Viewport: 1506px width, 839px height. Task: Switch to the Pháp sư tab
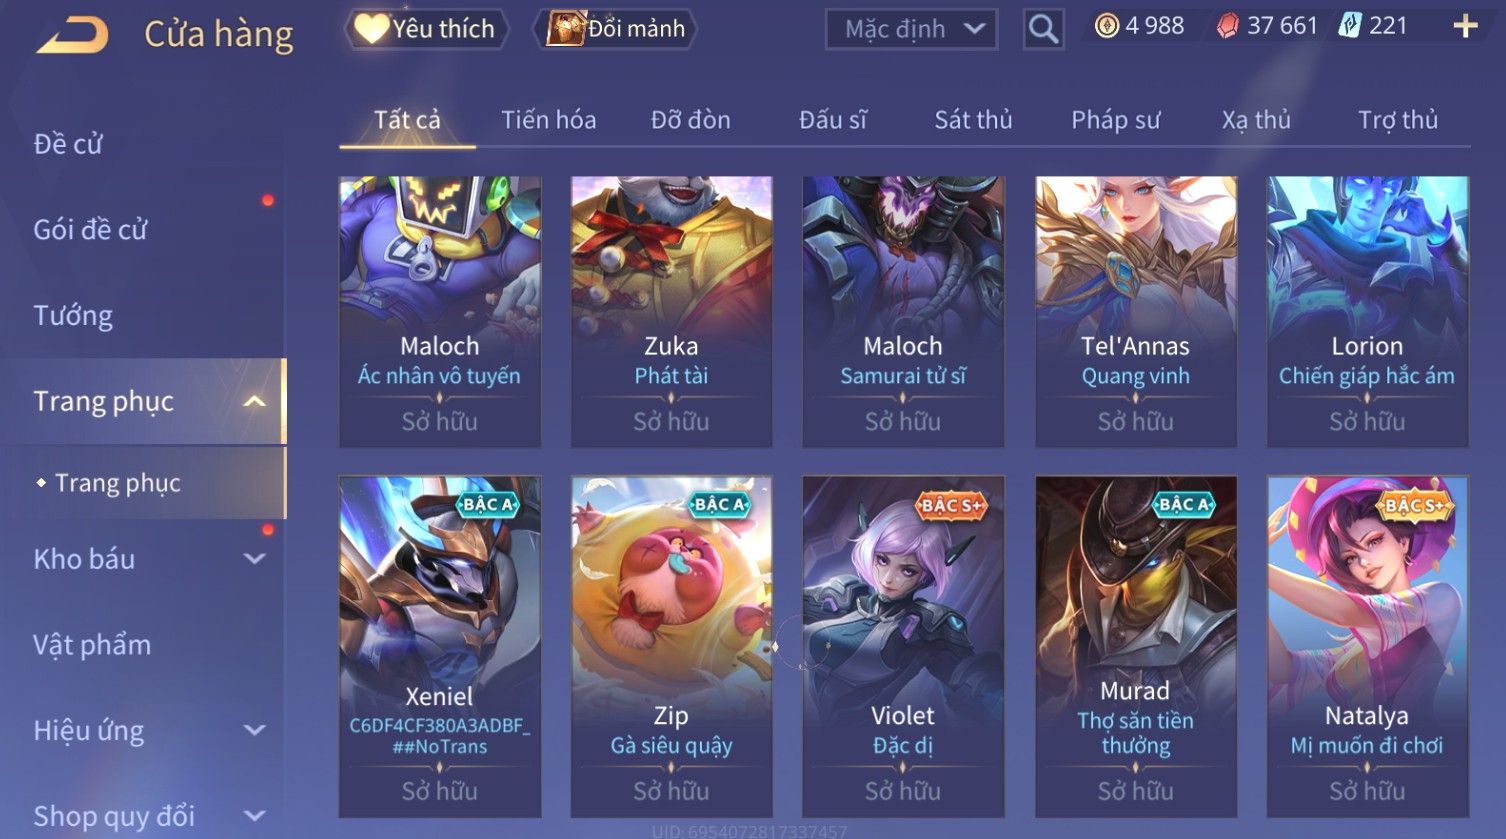(1116, 120)
